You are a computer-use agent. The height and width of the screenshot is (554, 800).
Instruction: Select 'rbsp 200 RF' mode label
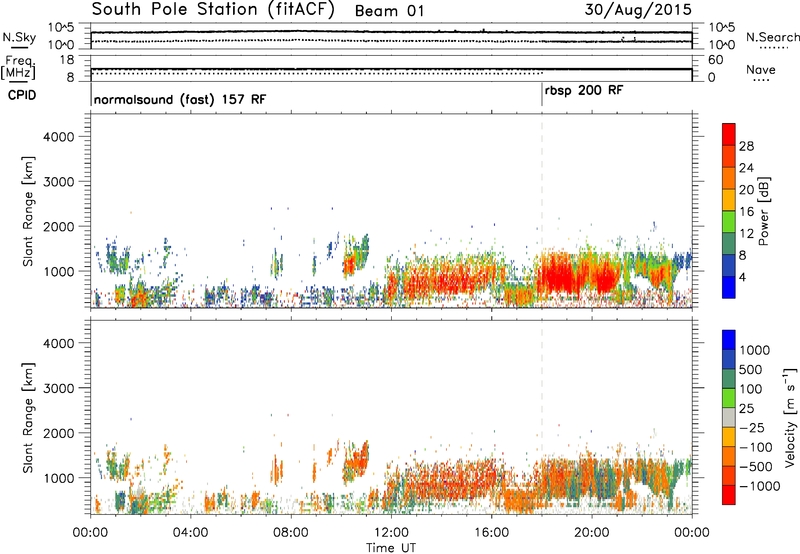tap(584, 91)
